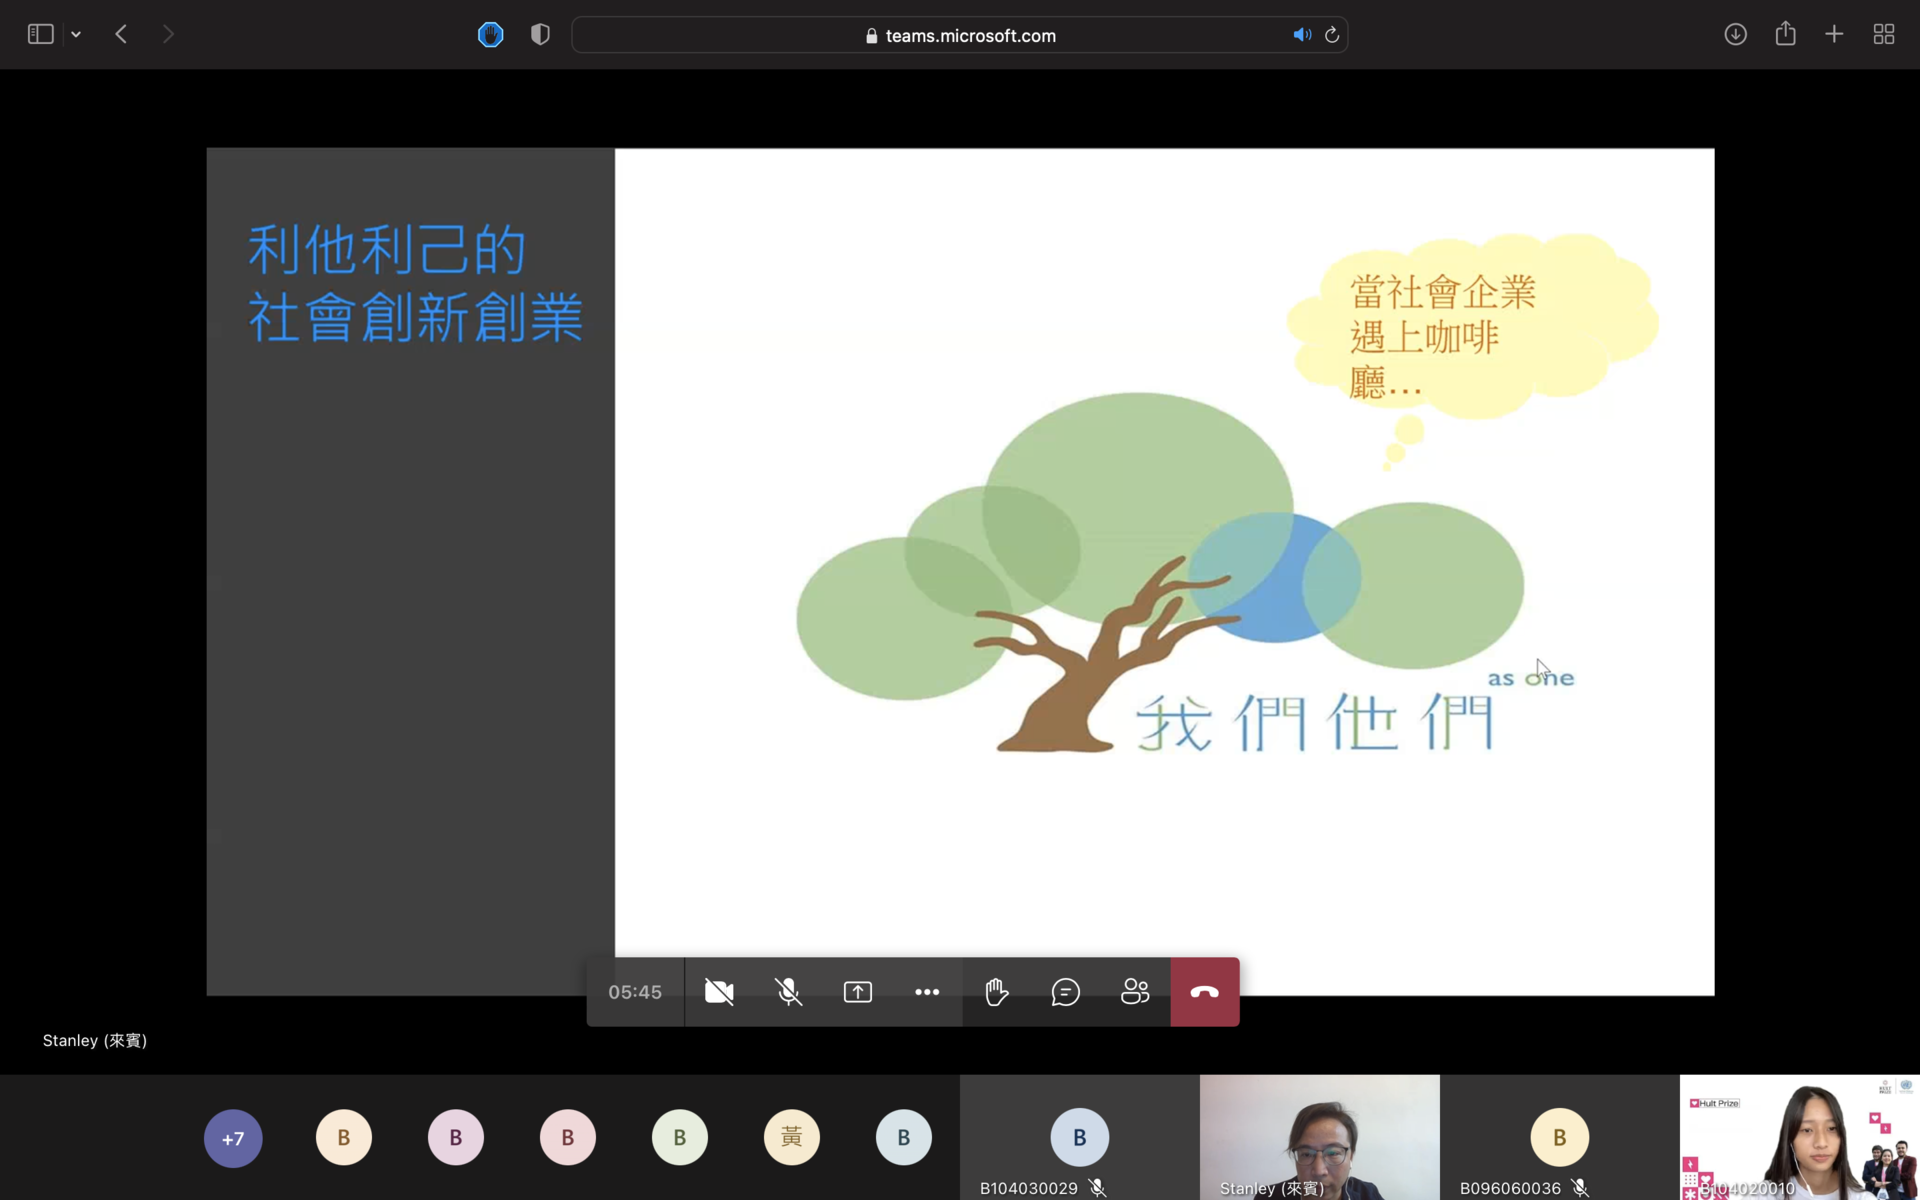Click the muted mic icon beside B104030029
Screen dimensions: 1920x1200
tap(1097, 1188)
